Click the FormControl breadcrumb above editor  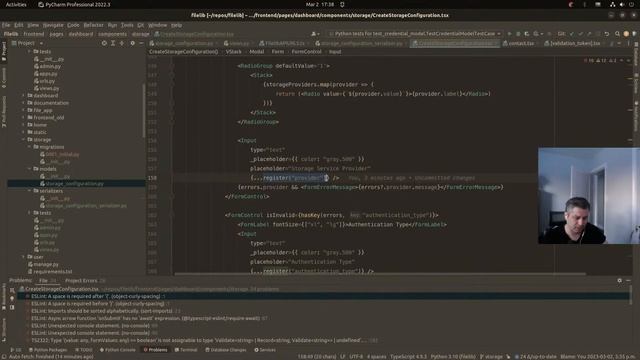[x=306, y=52]
